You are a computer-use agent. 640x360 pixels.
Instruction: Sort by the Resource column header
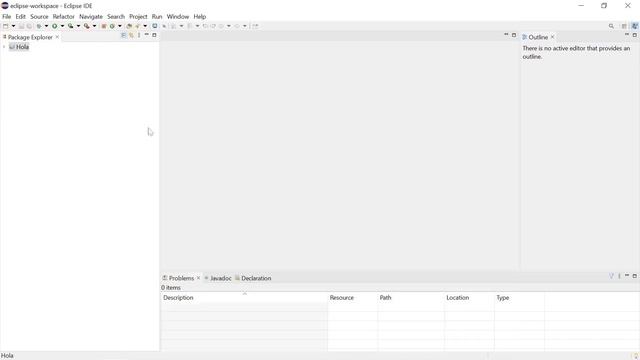click(353, 298)
